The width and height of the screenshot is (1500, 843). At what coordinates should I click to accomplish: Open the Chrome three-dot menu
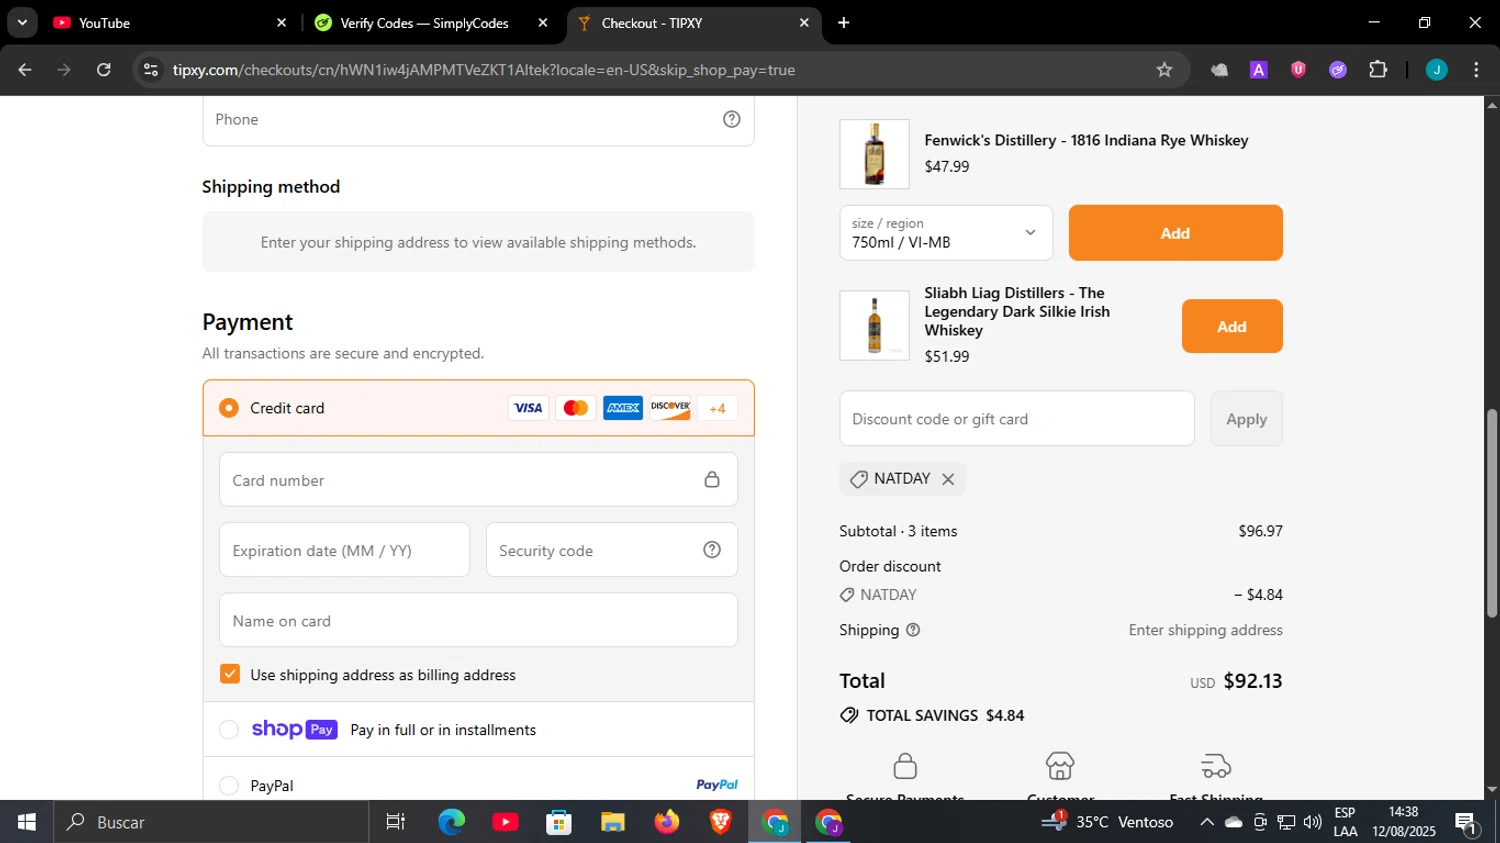click(1476, 70)
